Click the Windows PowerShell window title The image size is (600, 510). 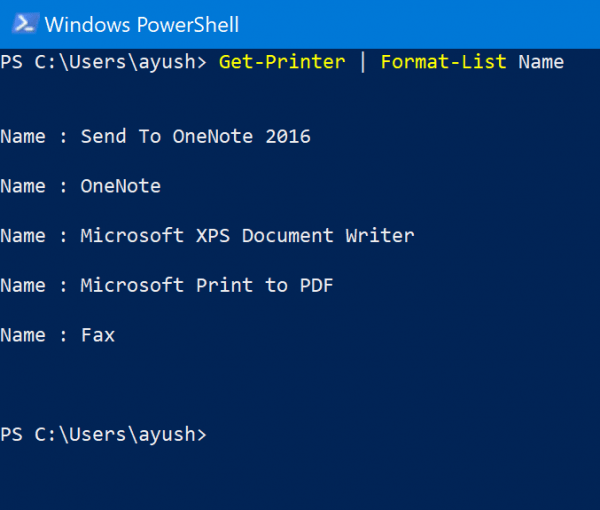(x=142, y=25)
